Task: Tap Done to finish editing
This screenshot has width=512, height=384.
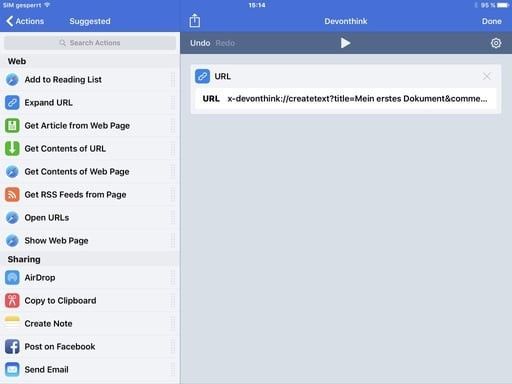Action: (x=491, y=21)
